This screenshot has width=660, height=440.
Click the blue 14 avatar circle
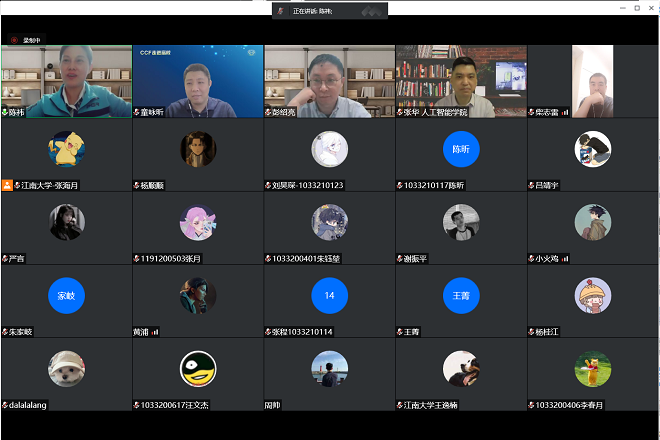tap(329, 295)
